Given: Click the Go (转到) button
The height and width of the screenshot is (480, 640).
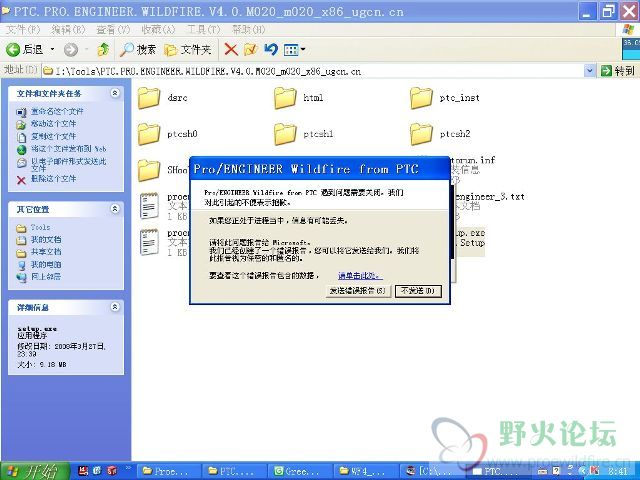Looking at the screenshot, I should pyautogui.click(x=618, y=71).
